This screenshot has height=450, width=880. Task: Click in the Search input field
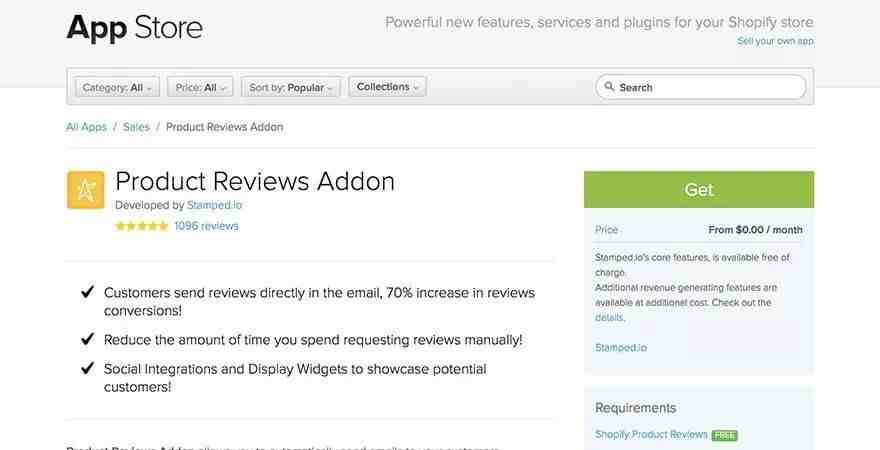point(700,87)
